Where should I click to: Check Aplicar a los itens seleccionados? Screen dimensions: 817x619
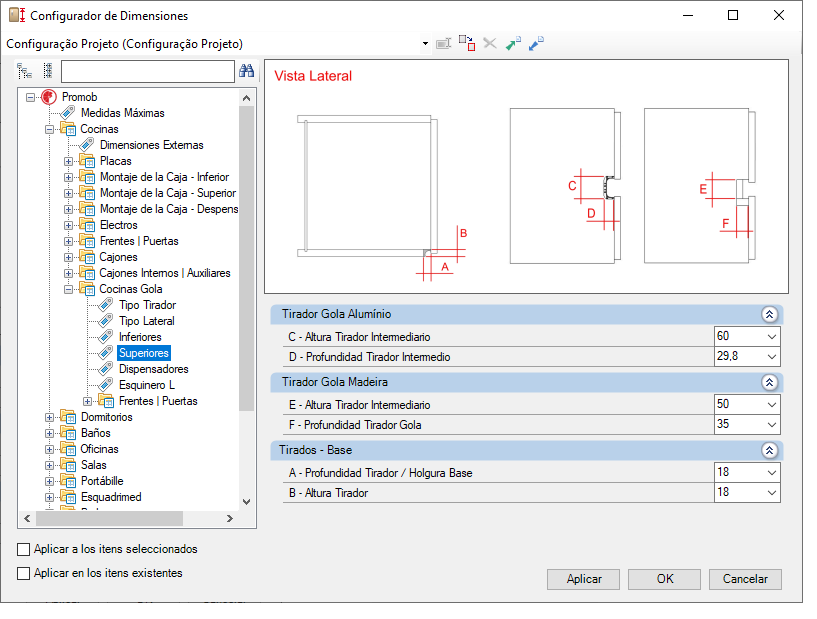23,549
